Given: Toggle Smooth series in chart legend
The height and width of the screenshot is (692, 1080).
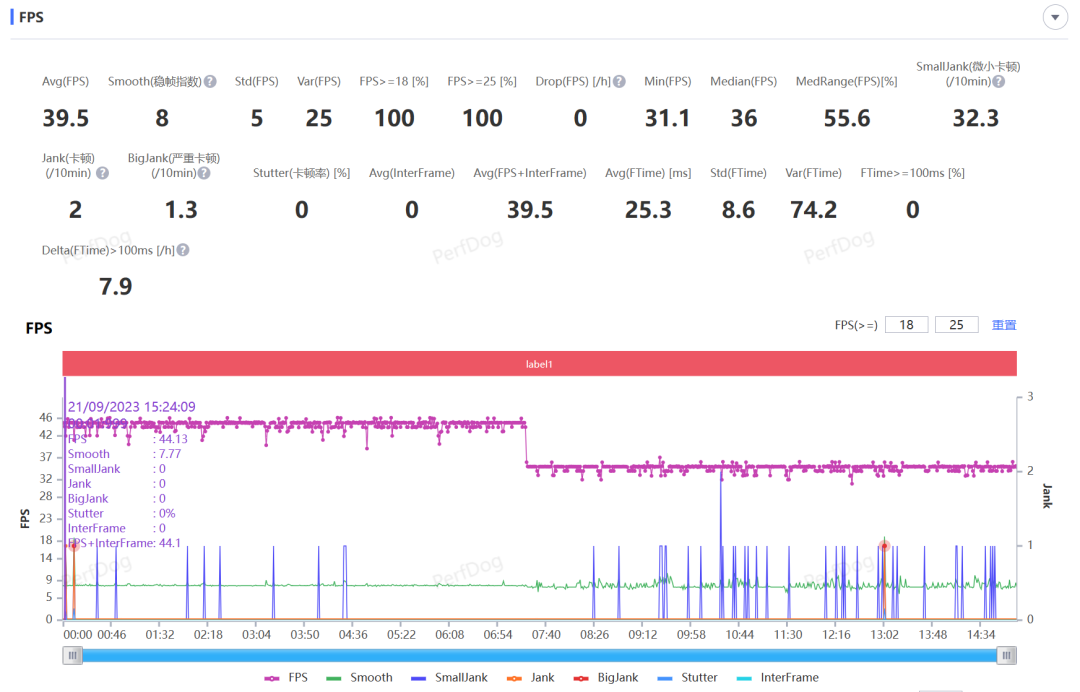Looking at the screenshot, I should pos(360,678).
